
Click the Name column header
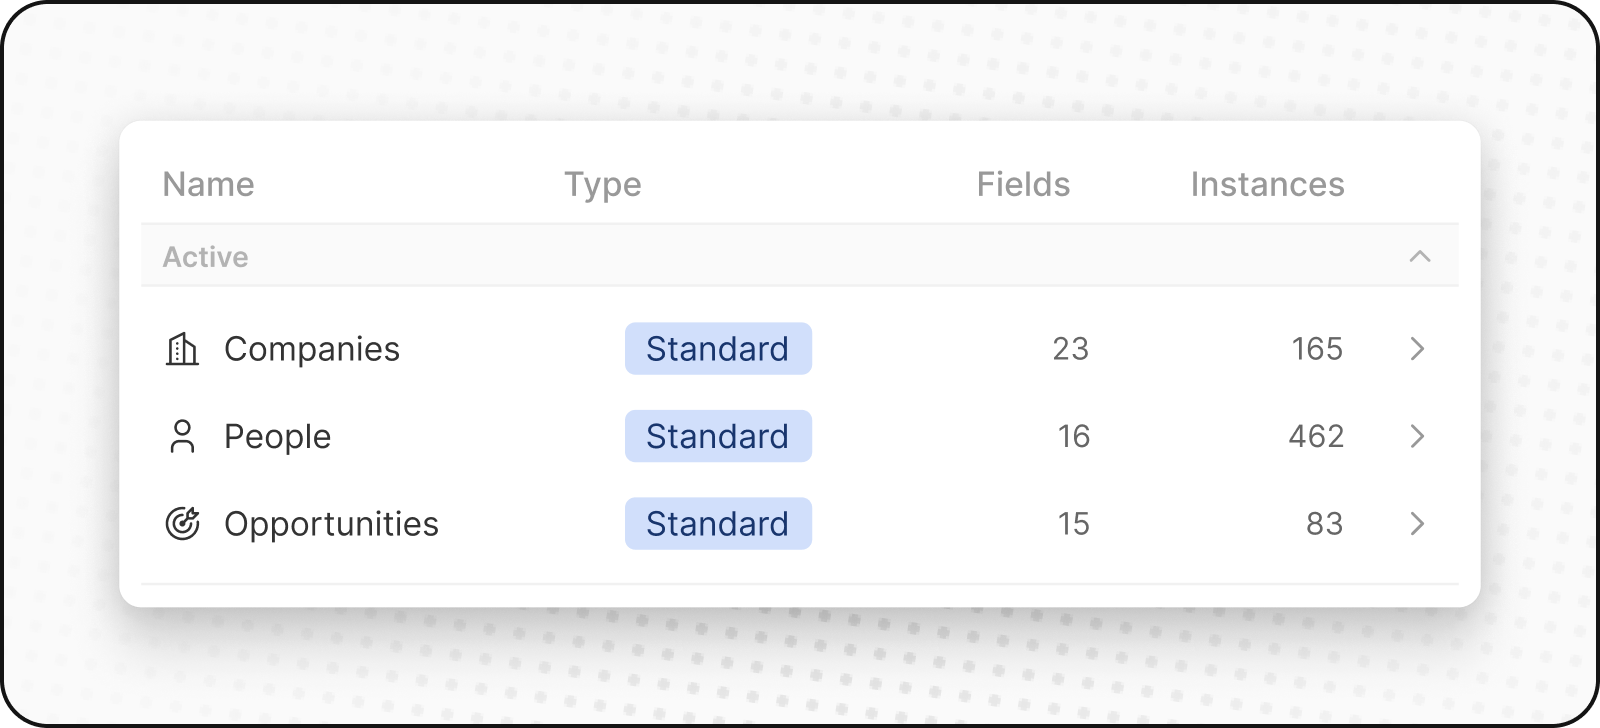pos(208,184)
